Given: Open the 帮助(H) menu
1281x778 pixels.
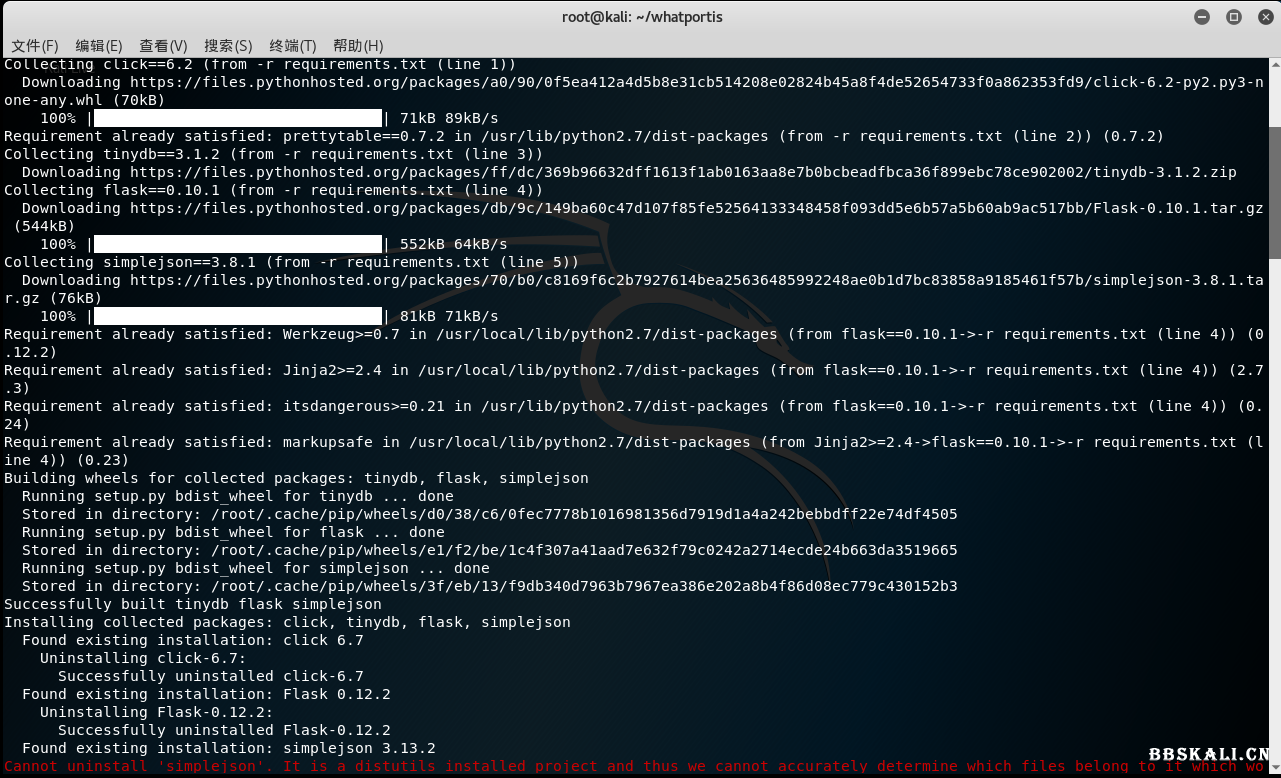Looking at the screenshot, I should (x=358, y=46).
